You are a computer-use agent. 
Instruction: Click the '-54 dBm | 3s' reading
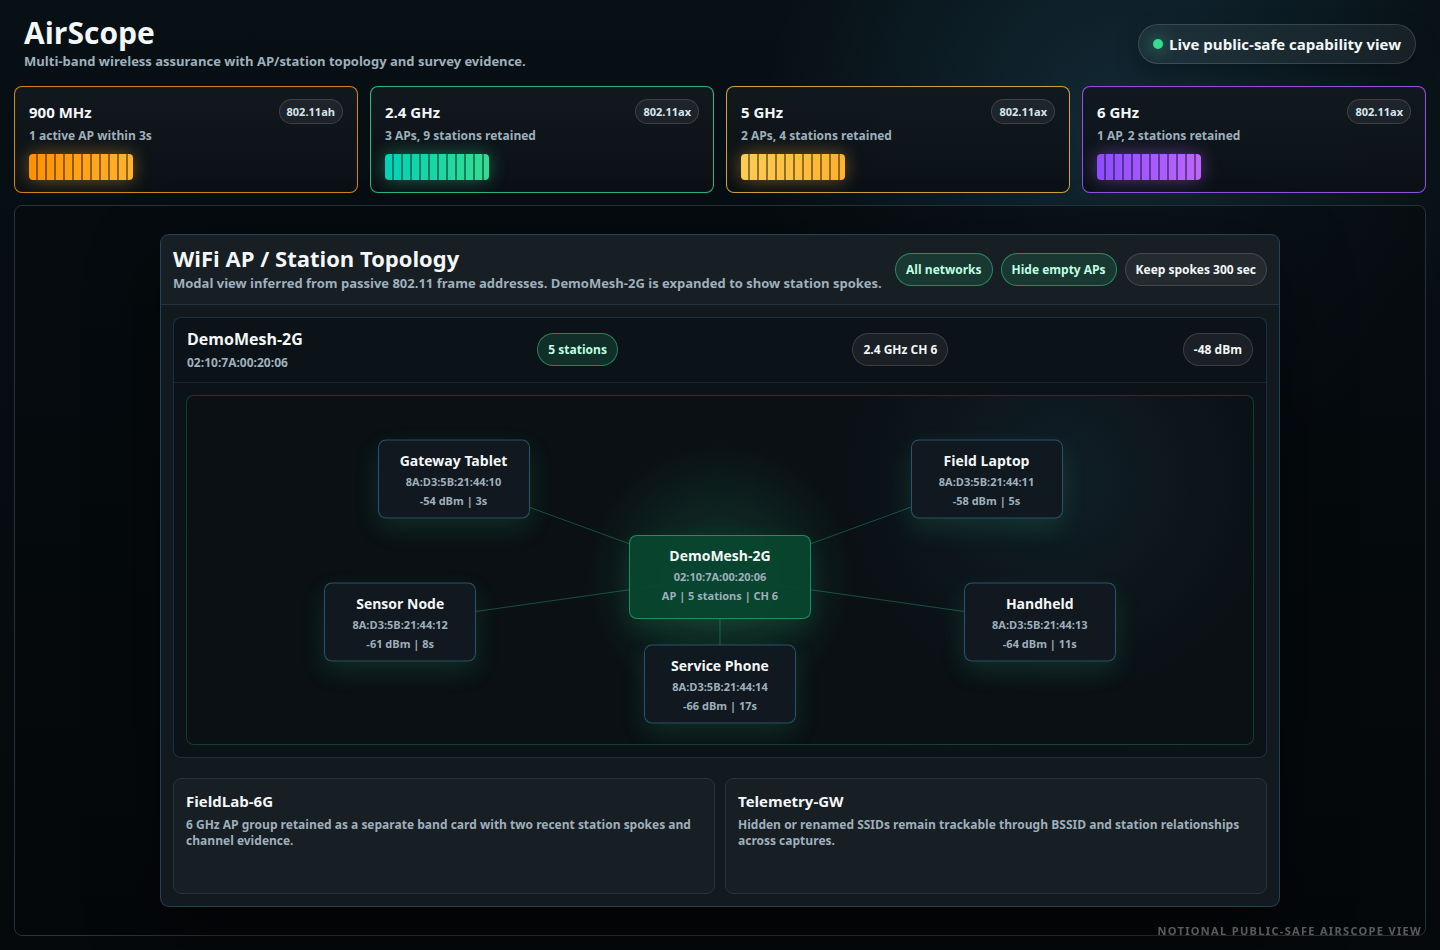click(x=454, y=501)
